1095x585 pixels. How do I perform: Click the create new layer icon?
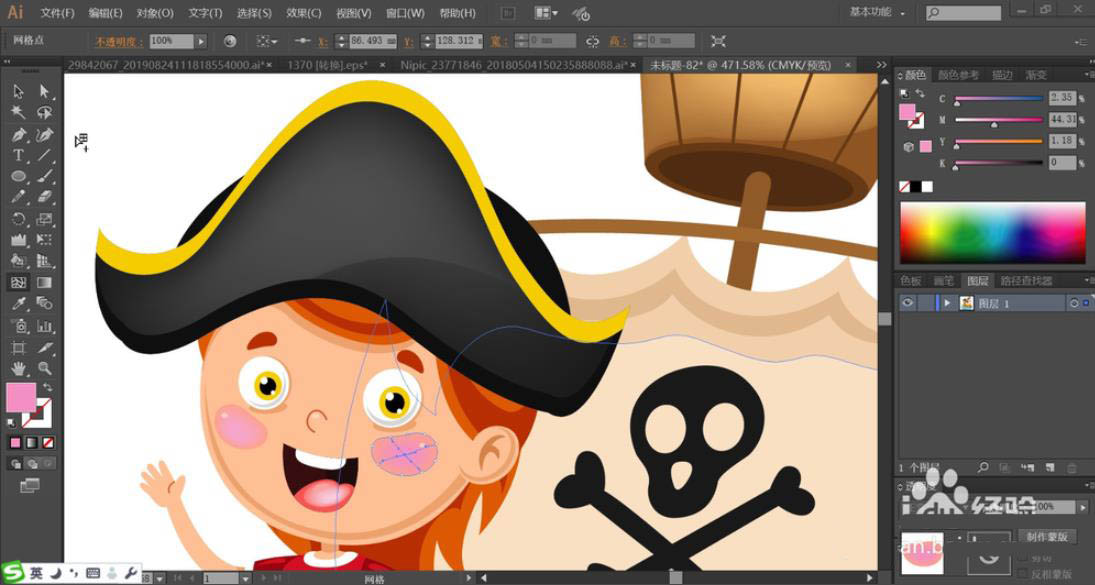[1049, 467]
